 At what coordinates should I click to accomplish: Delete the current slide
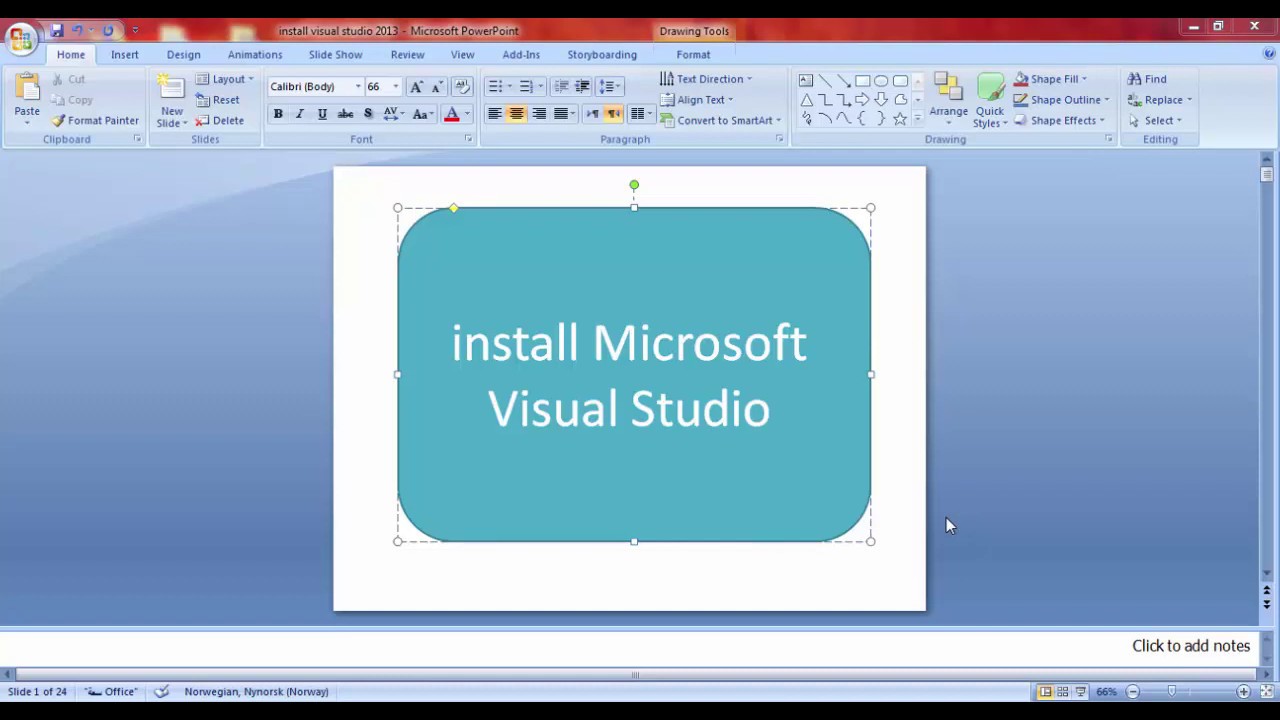[x=220, y=120]
